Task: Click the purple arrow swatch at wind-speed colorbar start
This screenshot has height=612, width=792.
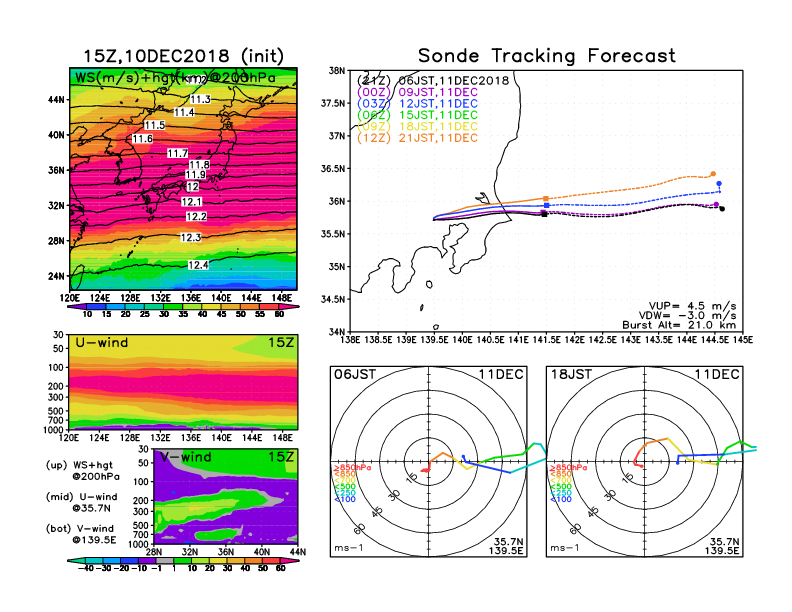Action: (x=75, y=306)
